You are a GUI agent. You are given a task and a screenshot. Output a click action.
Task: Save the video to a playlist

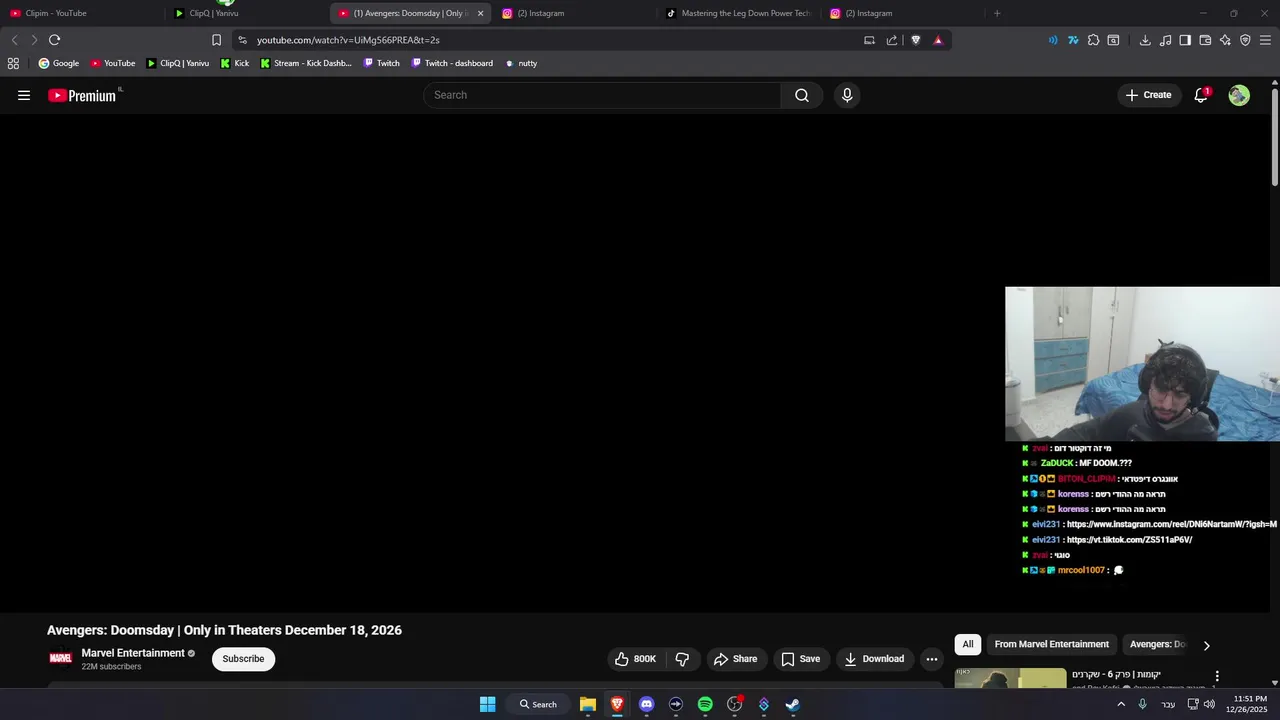tap(801, 659)
